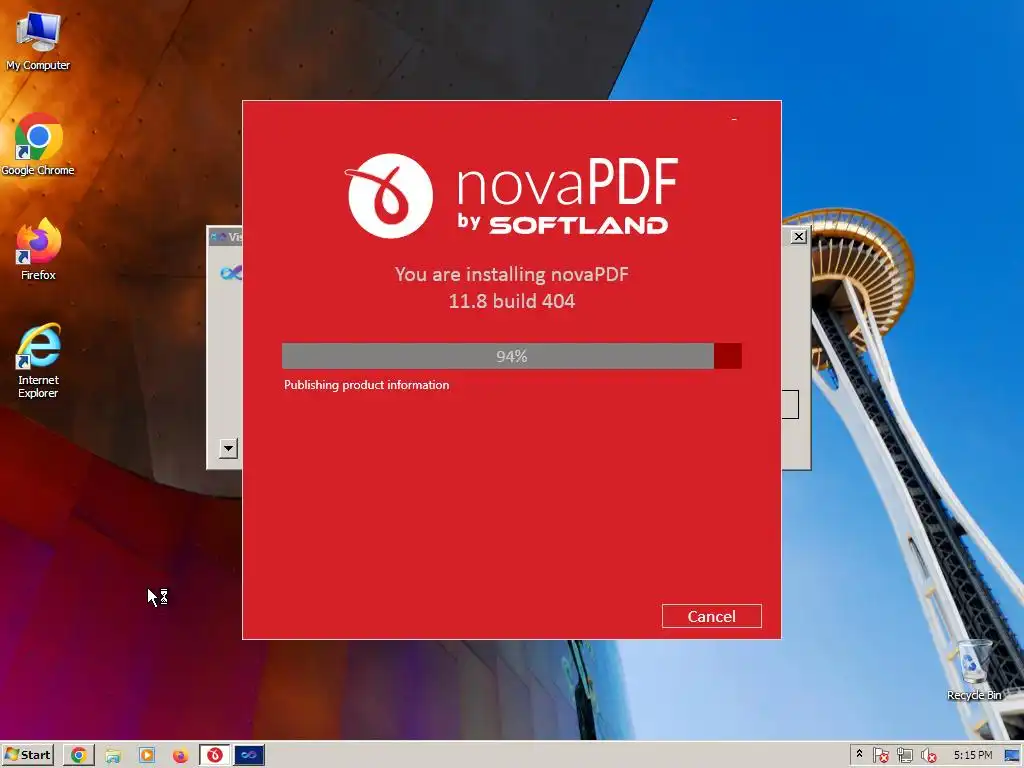Close the background Visual C++ dialog
1024x768 pixels.
pyautogui.click(x=798, y=236)
